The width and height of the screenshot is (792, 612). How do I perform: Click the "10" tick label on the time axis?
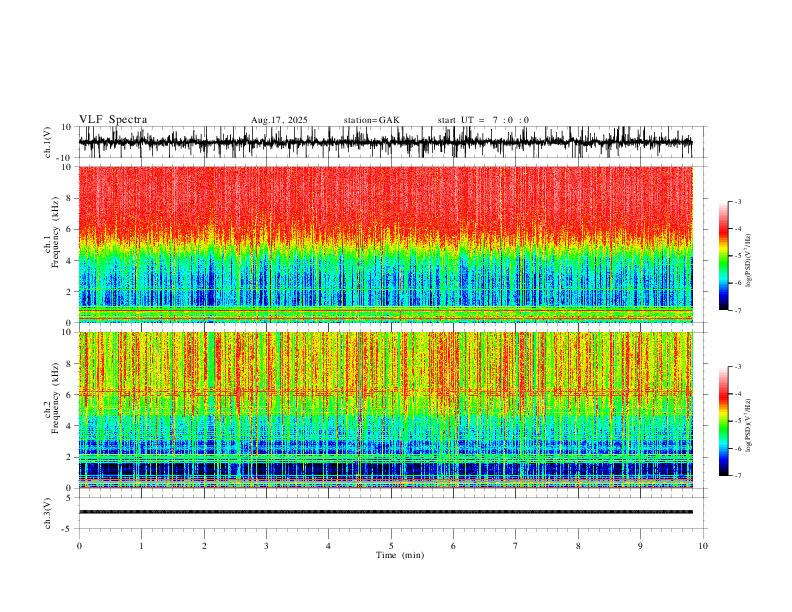click(703, 546)
